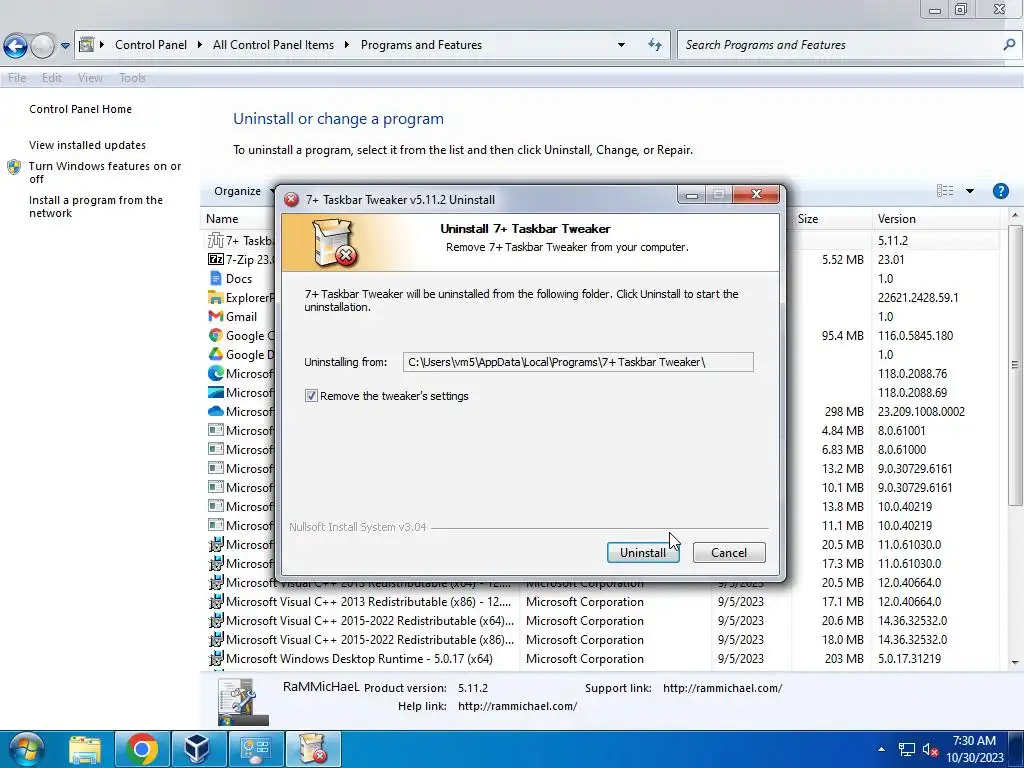This screenshot has width=1024, height=768.
Task: Click the change view icon
Action: (944, 191)
